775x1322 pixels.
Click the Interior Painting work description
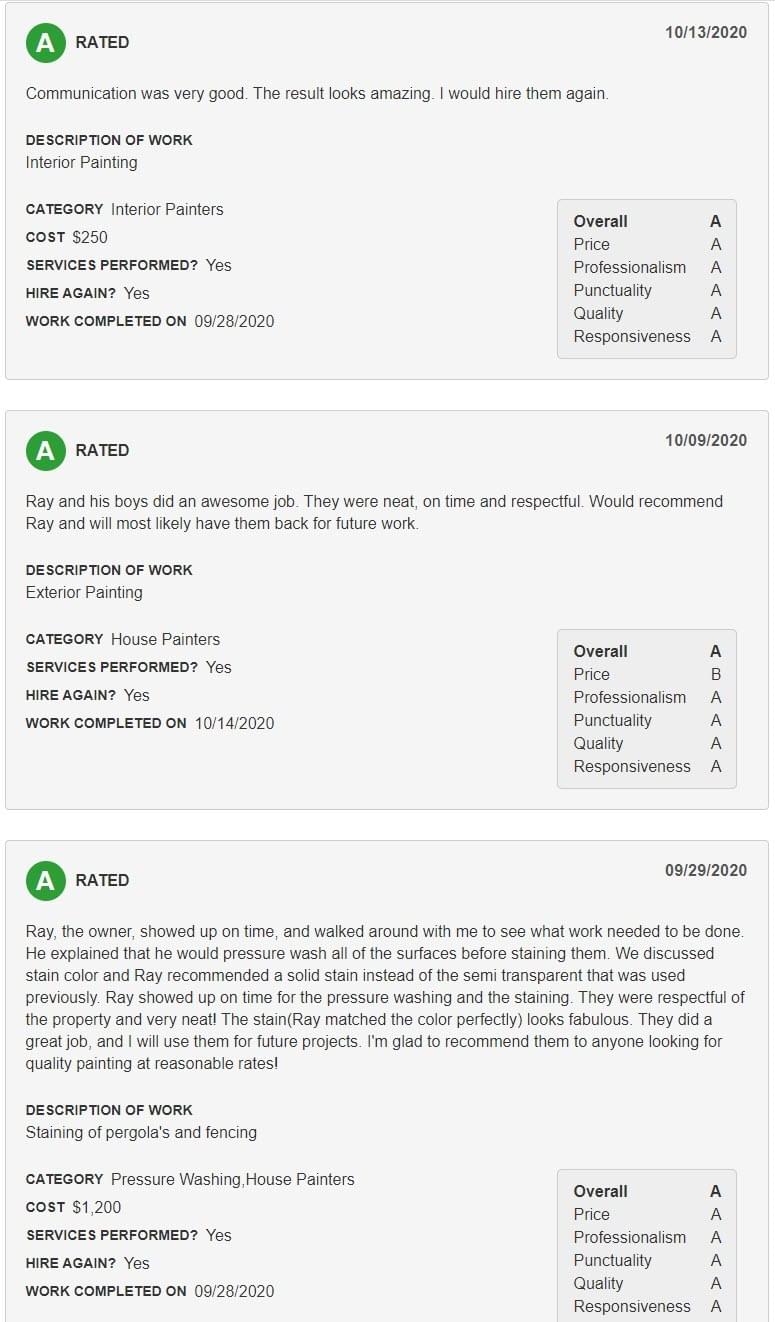tap(81, 162)
